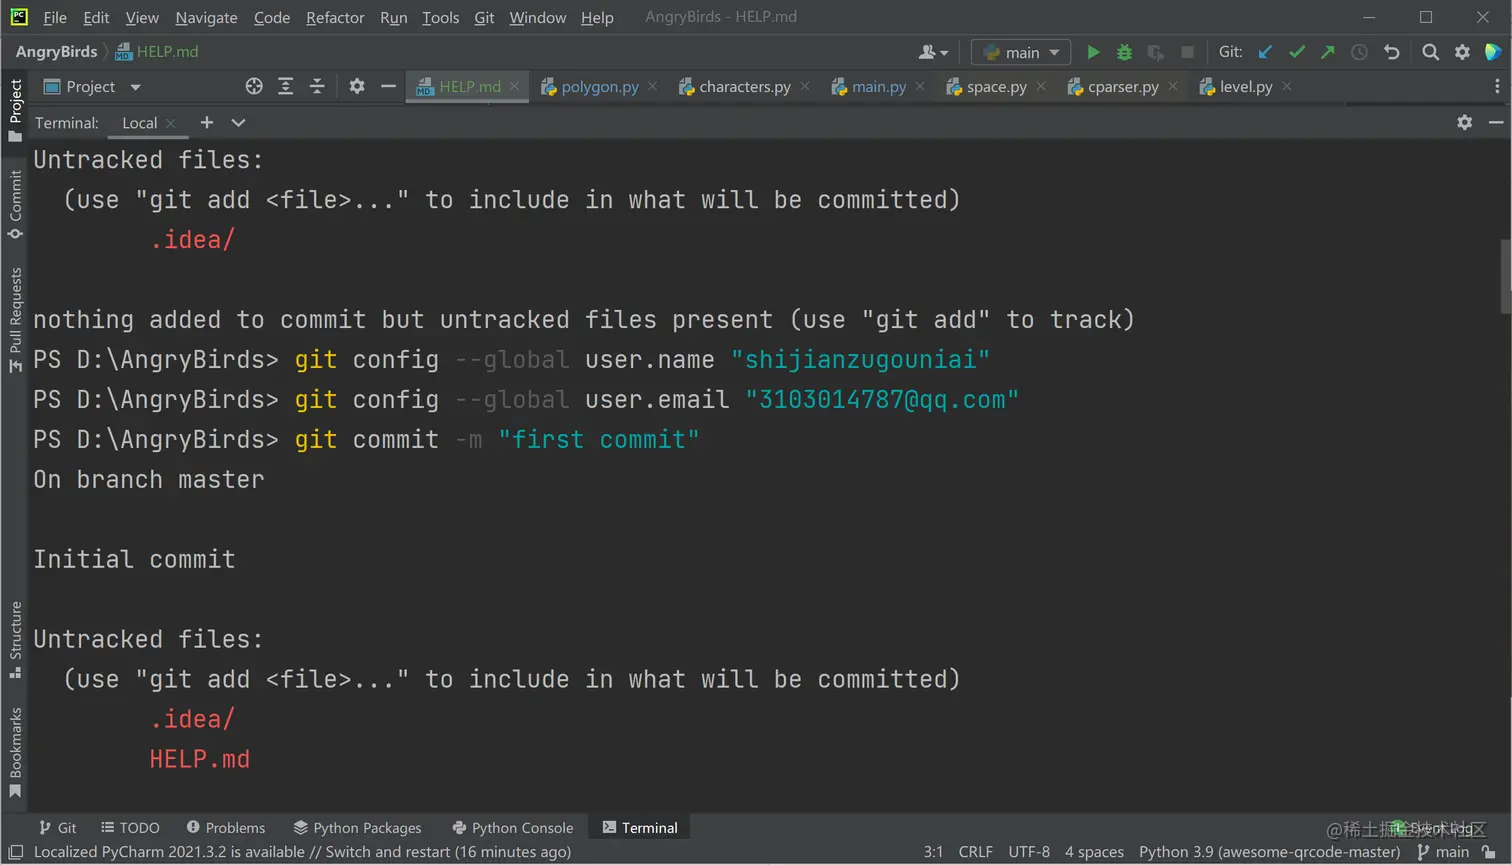Click the Collapse All icon in the Project panel
Screen dimensions: 1512x865
coord(317,87)
